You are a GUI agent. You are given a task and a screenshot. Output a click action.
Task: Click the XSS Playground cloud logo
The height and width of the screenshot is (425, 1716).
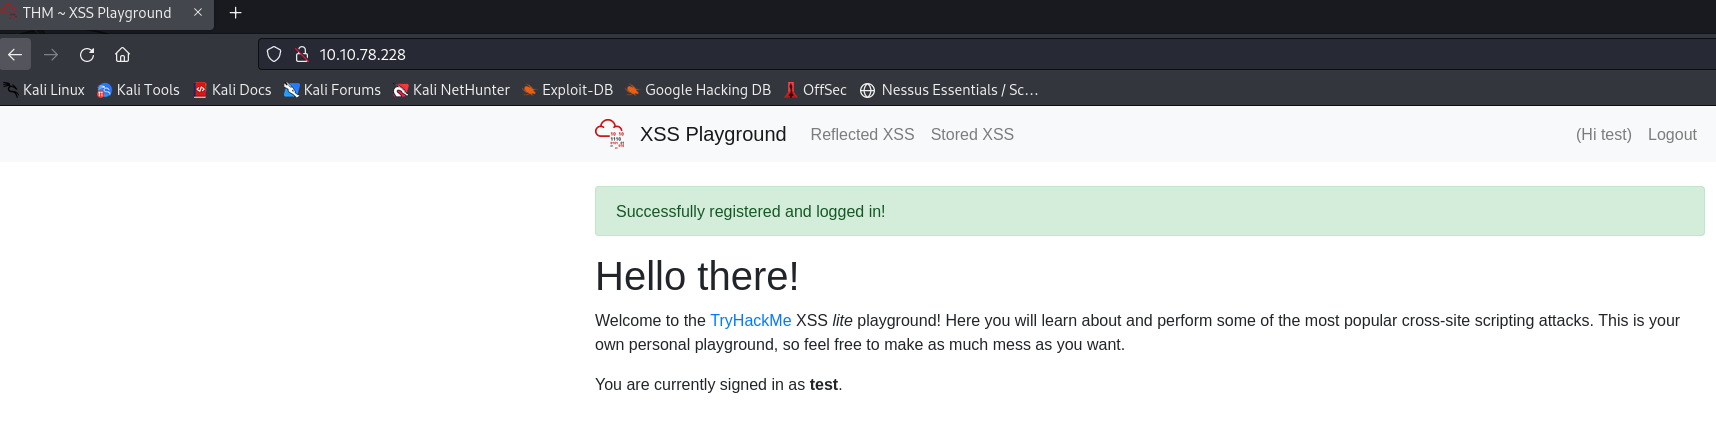tap(609, 134)
